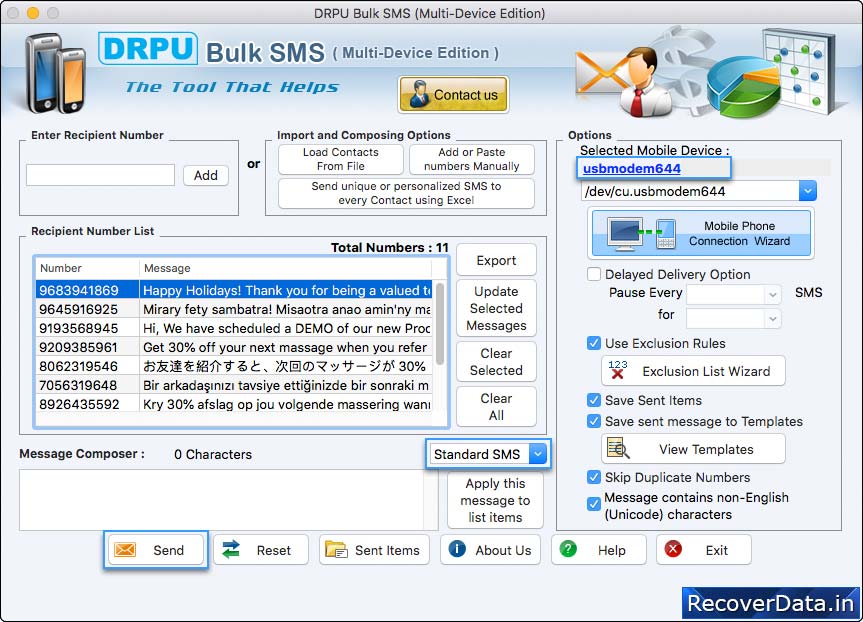Click the computer-phone connection wizard icon
The width and height of the screenshot is (863, 622).
tap(641, 233)
